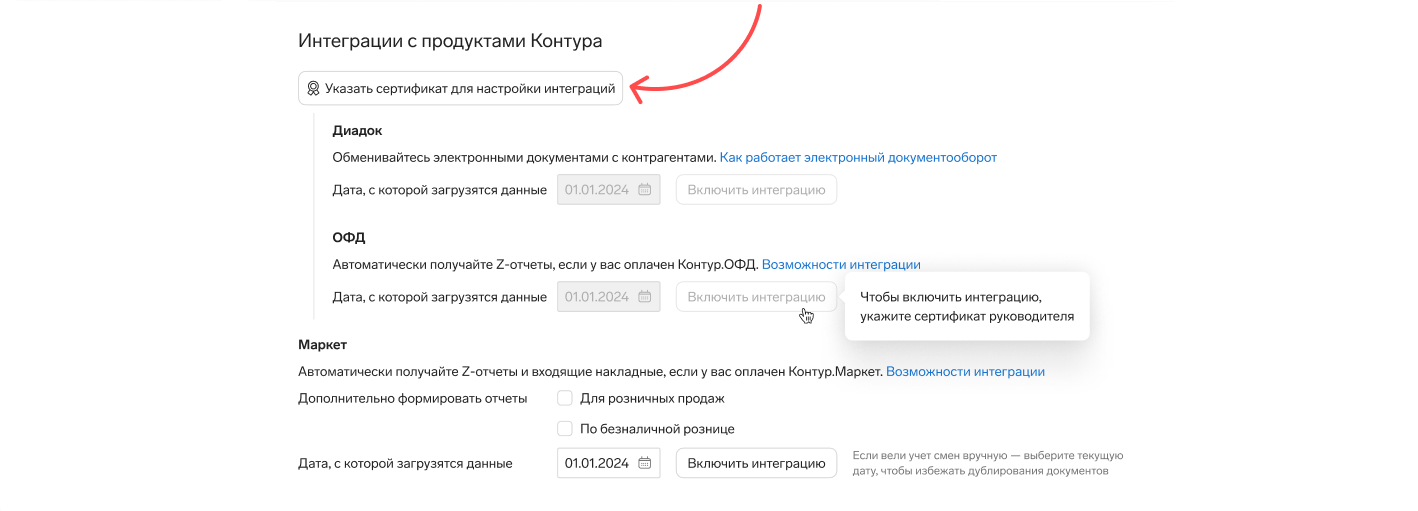Viewport: 1418px width, 511px height.
Task: Follow 'Возможности интеграции' link under Маркет
Action: click(x=965, y=372)
